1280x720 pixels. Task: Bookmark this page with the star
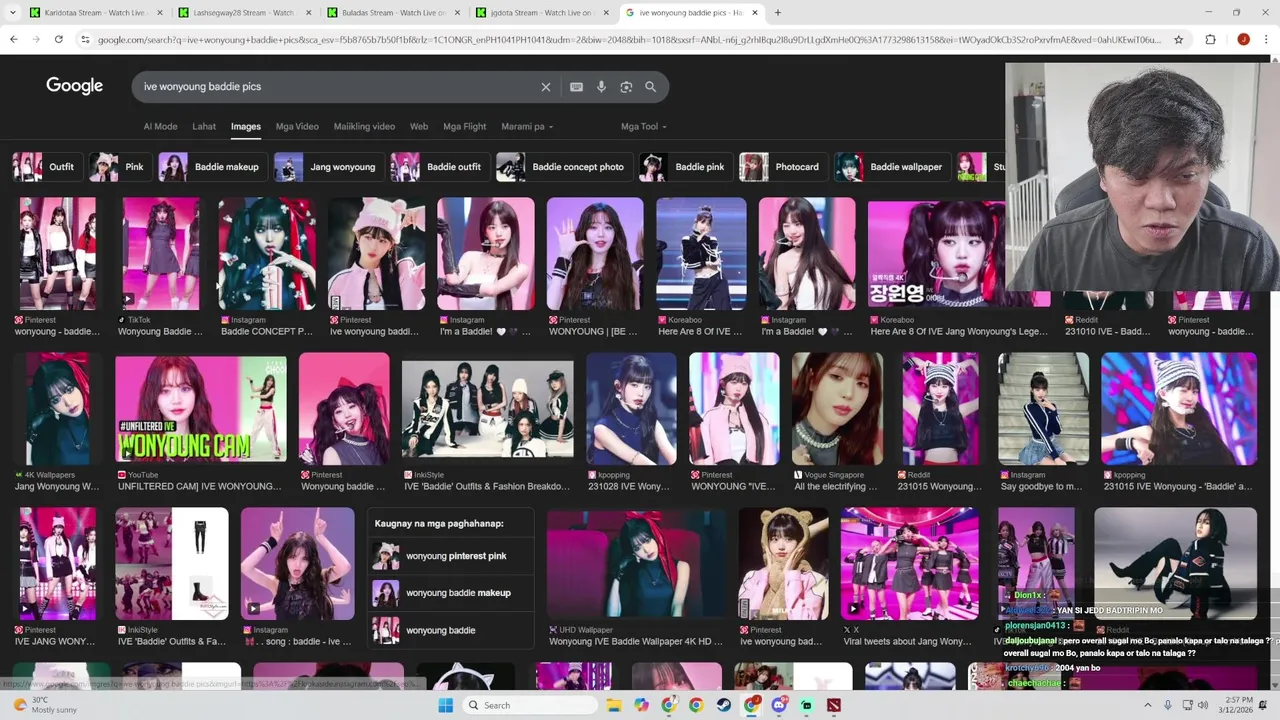(1179, 39)
